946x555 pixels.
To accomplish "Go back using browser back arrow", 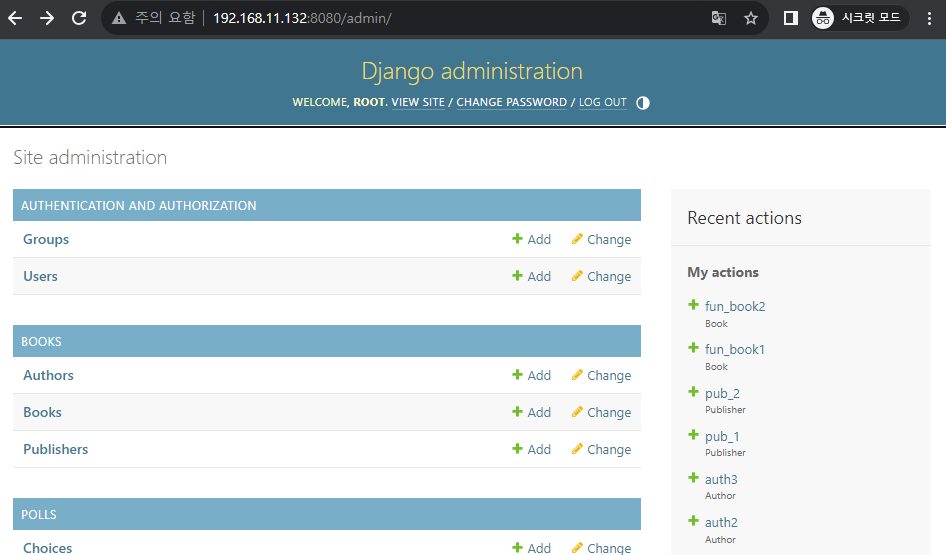I will coord(15,18).
